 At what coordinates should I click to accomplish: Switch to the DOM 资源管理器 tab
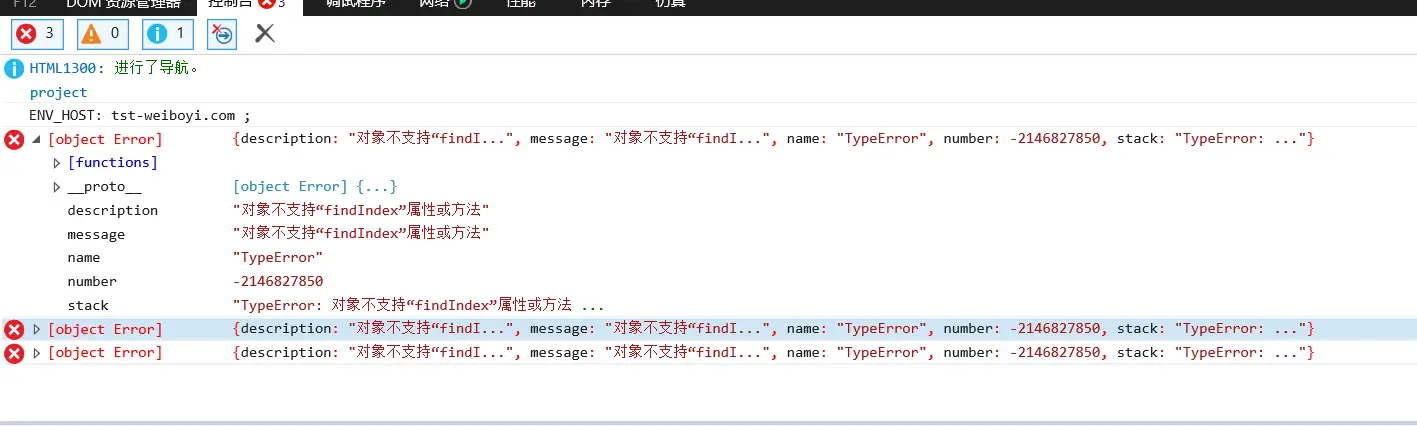(125, 4)
